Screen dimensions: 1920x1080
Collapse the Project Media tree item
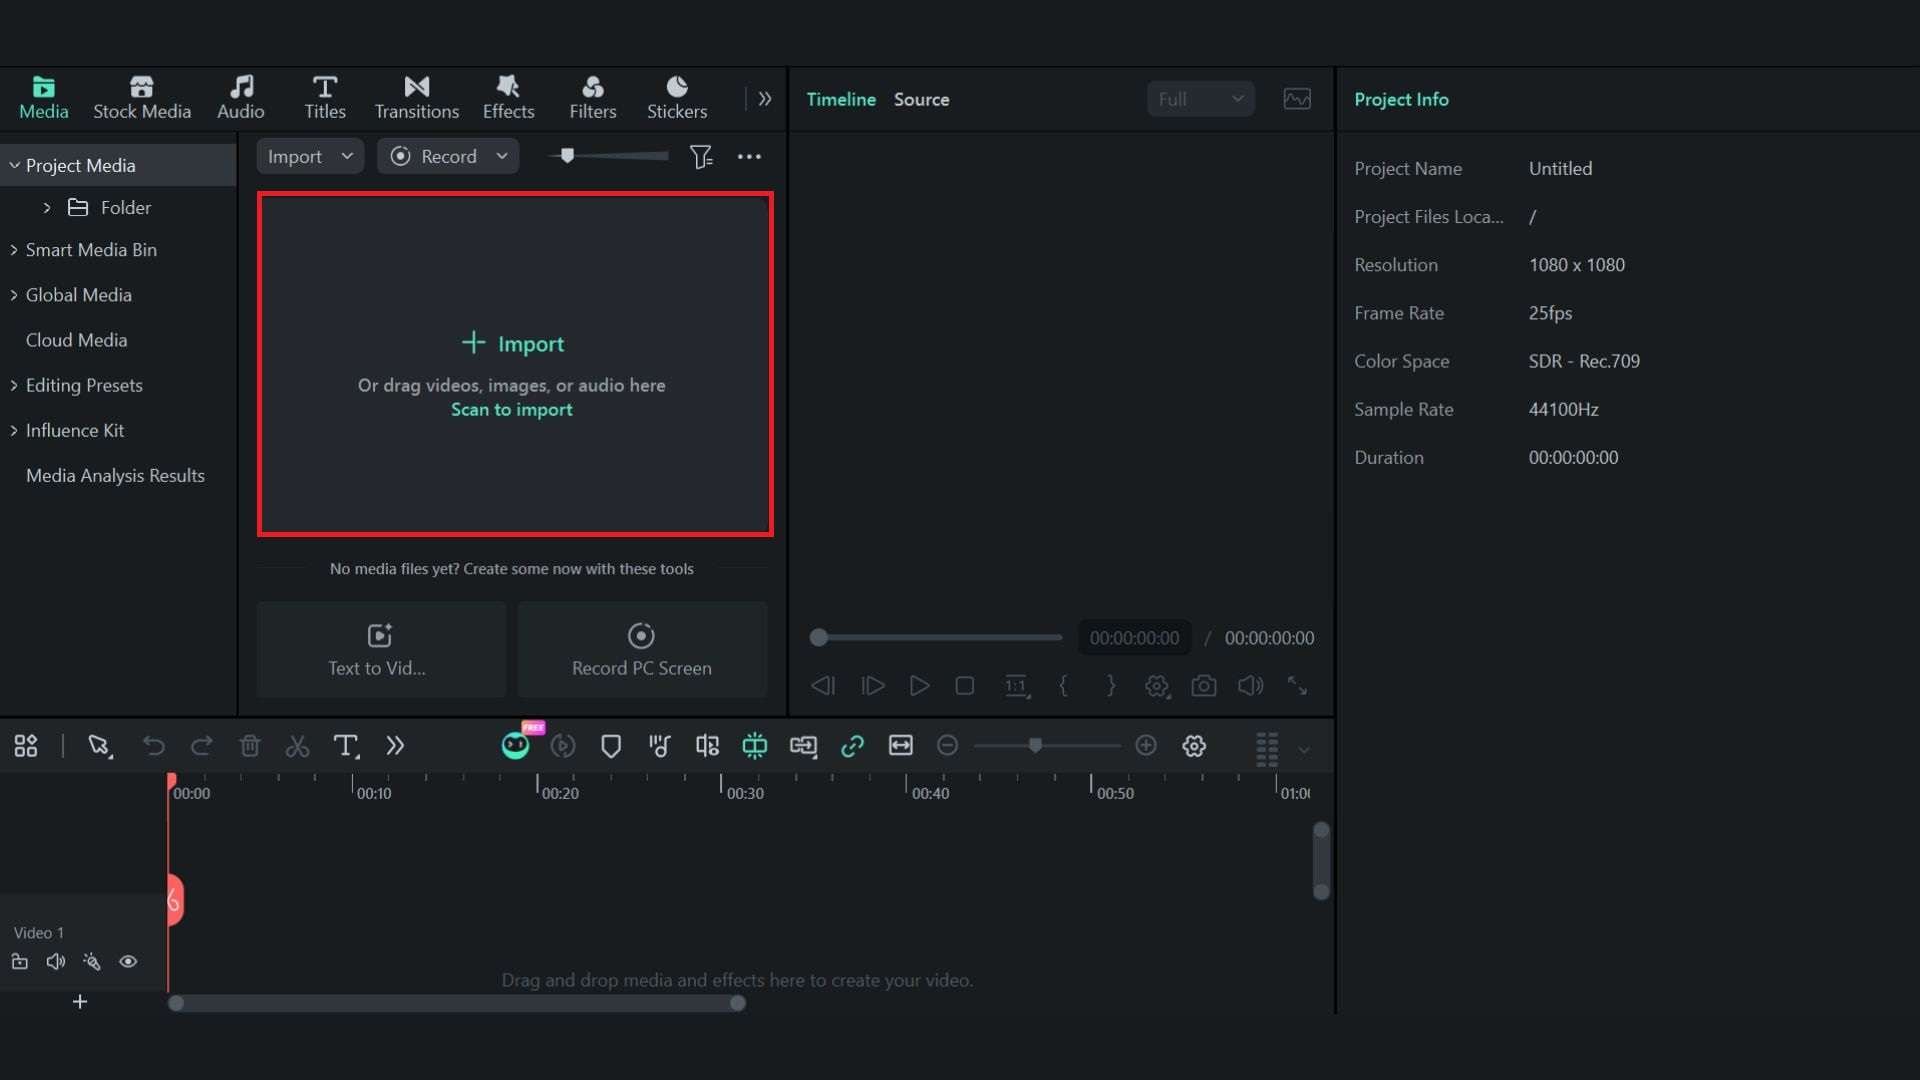15,165
